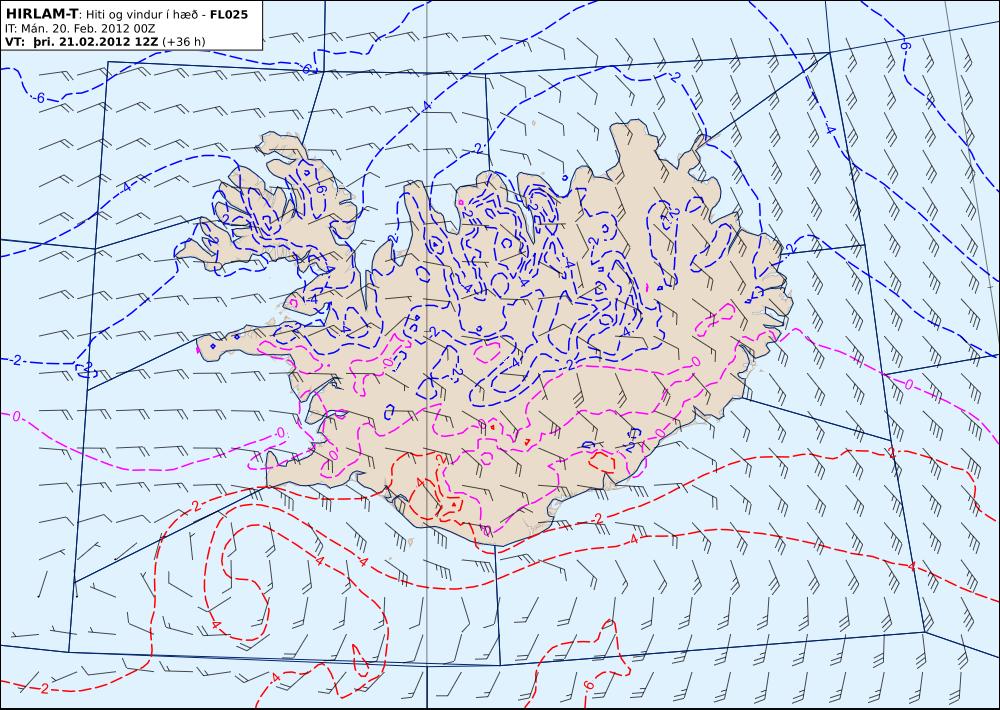
Task: Click the "FL025" flight level label
Action: (228, 14)
